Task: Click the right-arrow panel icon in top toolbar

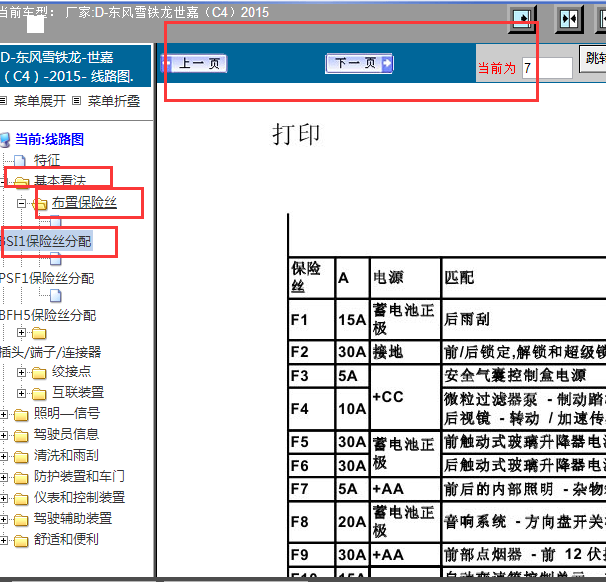Action: tap(522, 19)
